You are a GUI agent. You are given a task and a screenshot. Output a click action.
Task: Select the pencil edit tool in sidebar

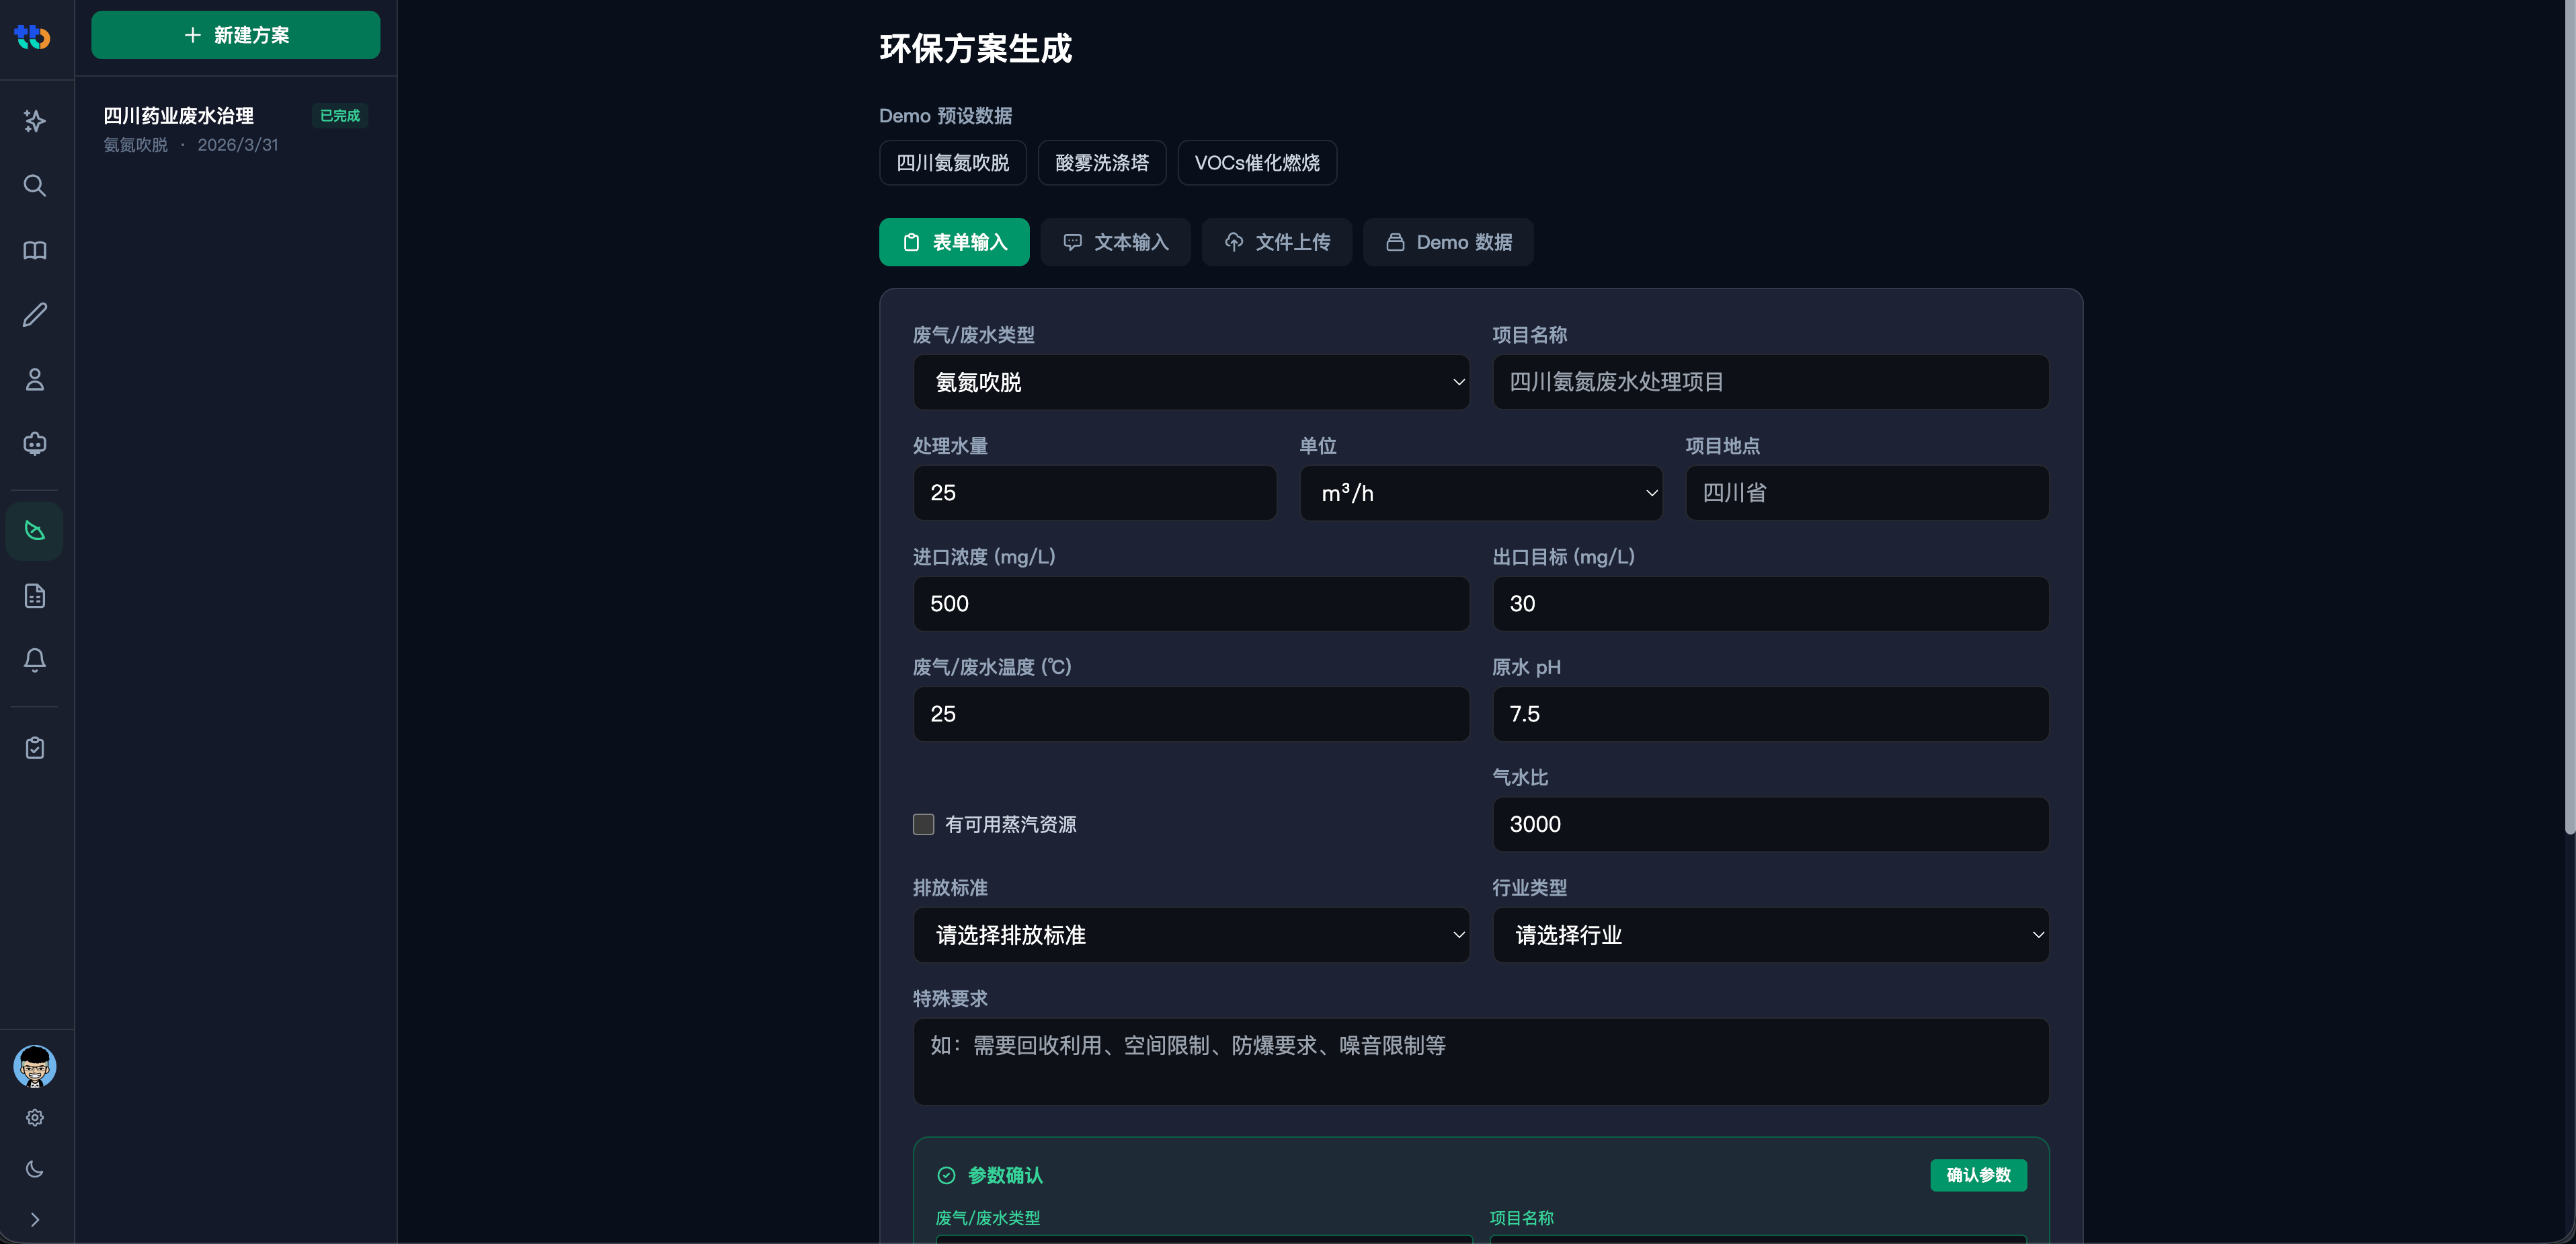point(35,314)
